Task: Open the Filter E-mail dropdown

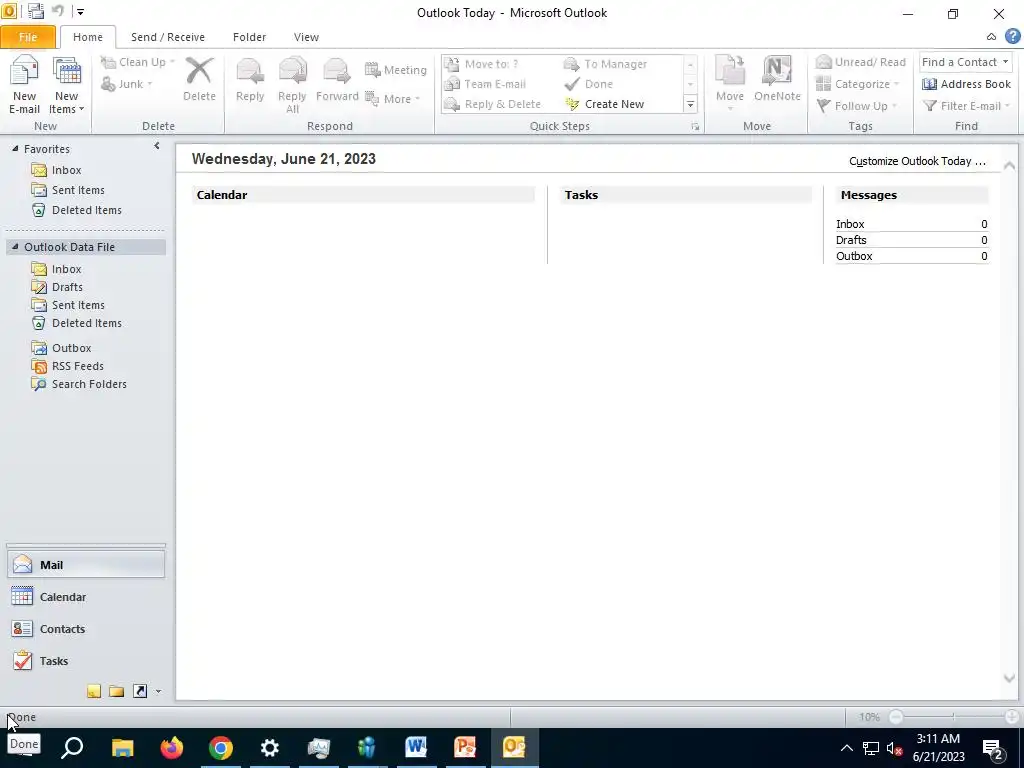Action: click(x=966, y=106)
